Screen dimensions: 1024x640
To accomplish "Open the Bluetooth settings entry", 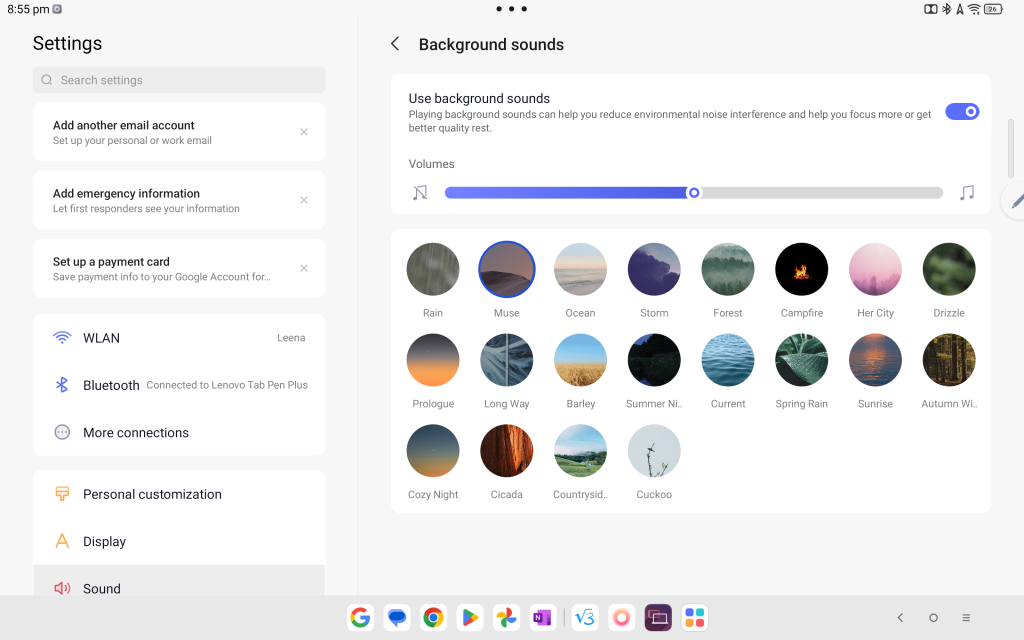I will [x=179, y=385].
